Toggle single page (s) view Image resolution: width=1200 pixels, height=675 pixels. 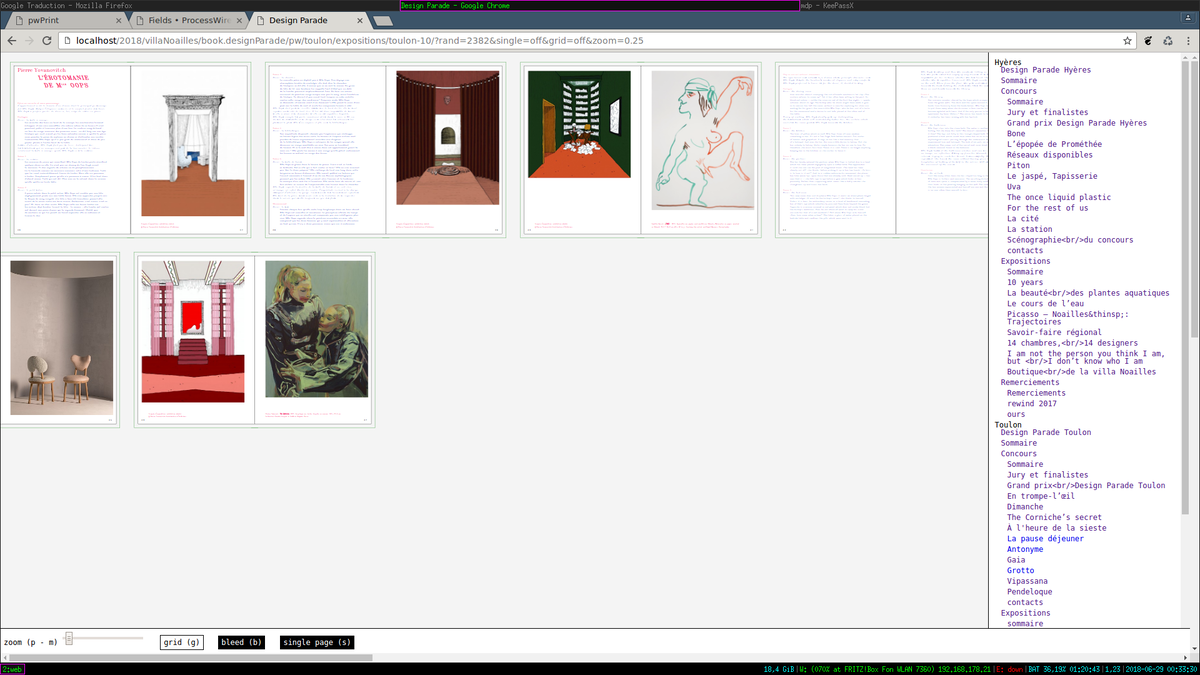[317, 642]
